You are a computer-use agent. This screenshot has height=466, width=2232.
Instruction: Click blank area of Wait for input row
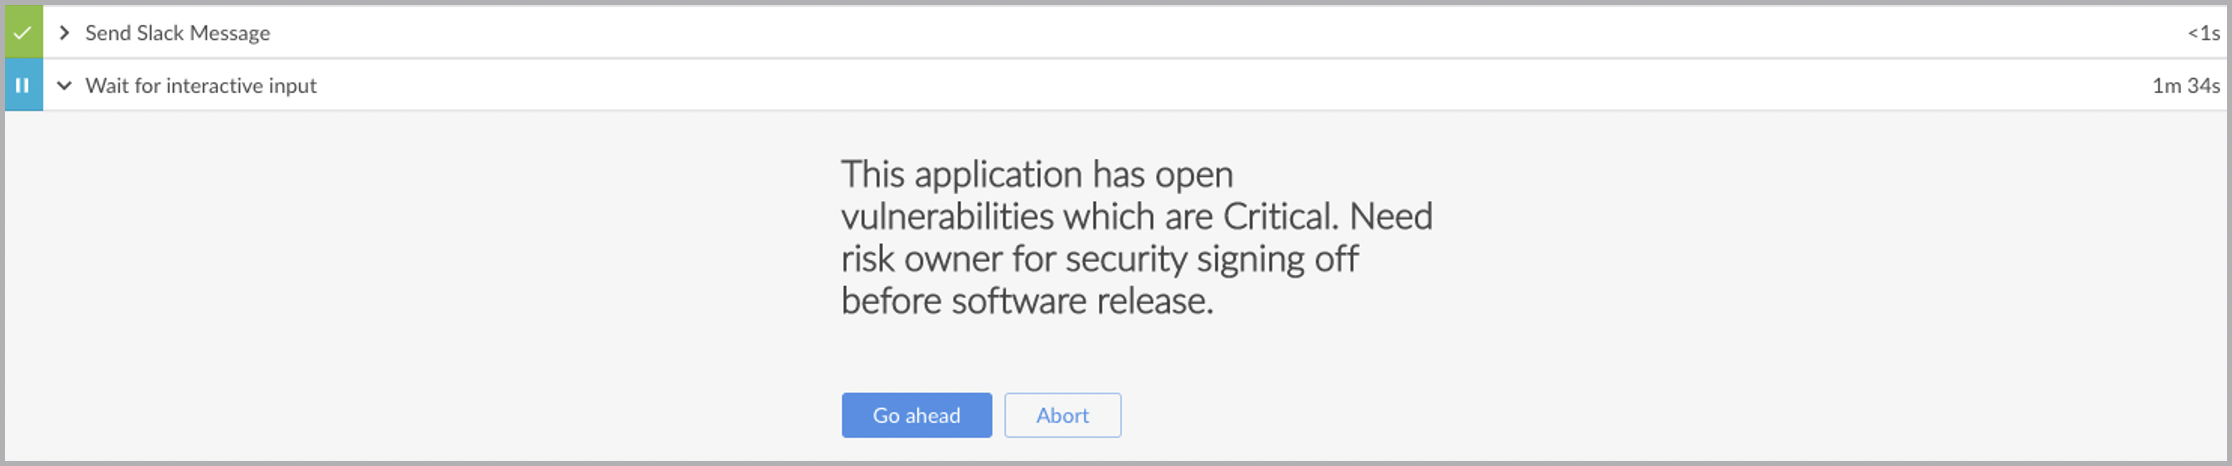(1200, 86)
